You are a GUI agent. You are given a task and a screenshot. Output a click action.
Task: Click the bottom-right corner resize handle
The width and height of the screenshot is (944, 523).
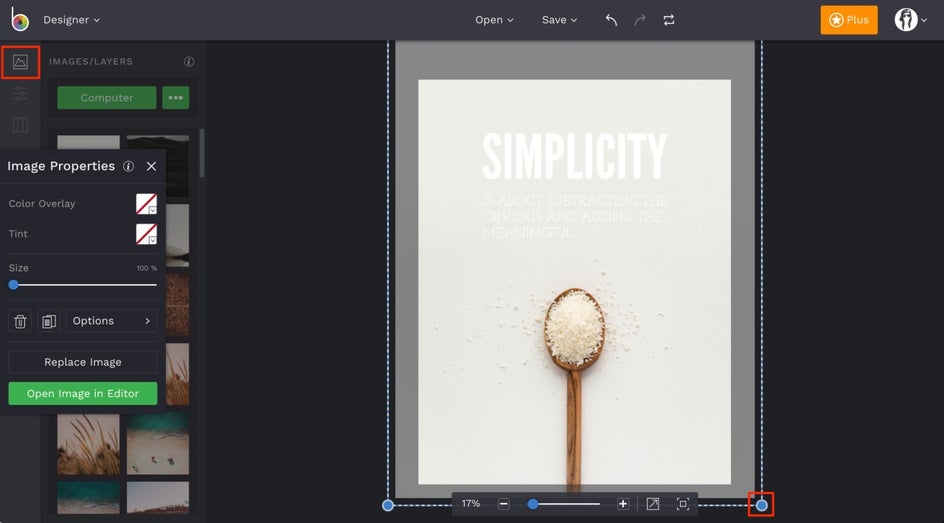click(x=761, y=505)
